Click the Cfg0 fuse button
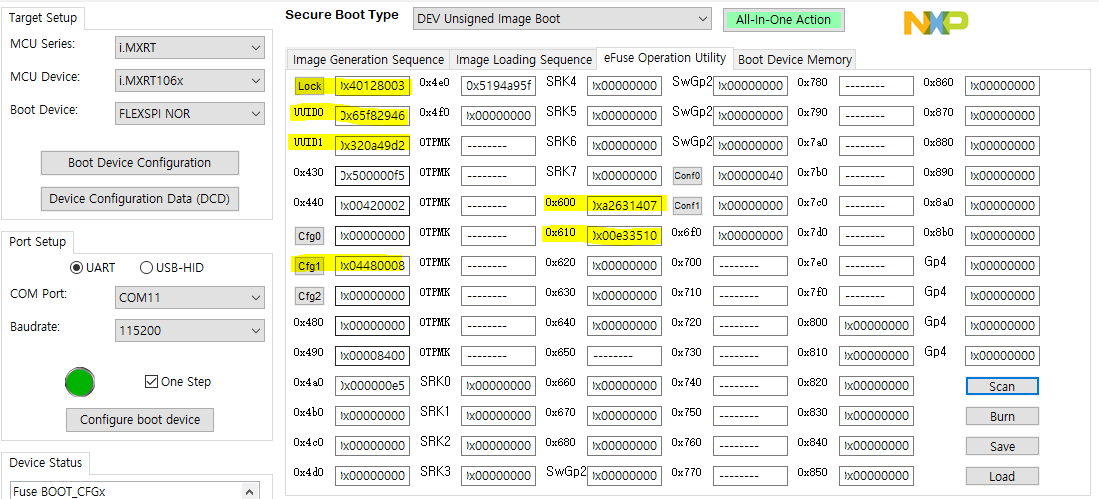 click(x=309, y=236)
